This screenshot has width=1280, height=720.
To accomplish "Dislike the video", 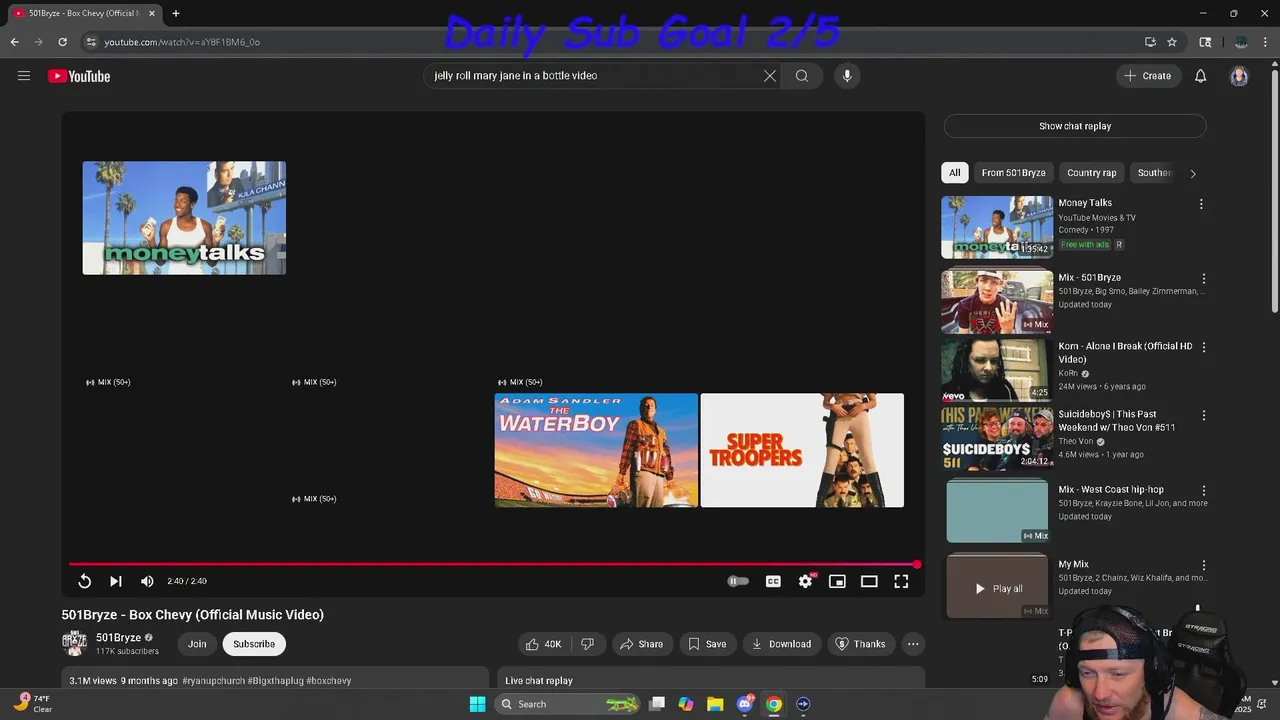I will (588, 644).
